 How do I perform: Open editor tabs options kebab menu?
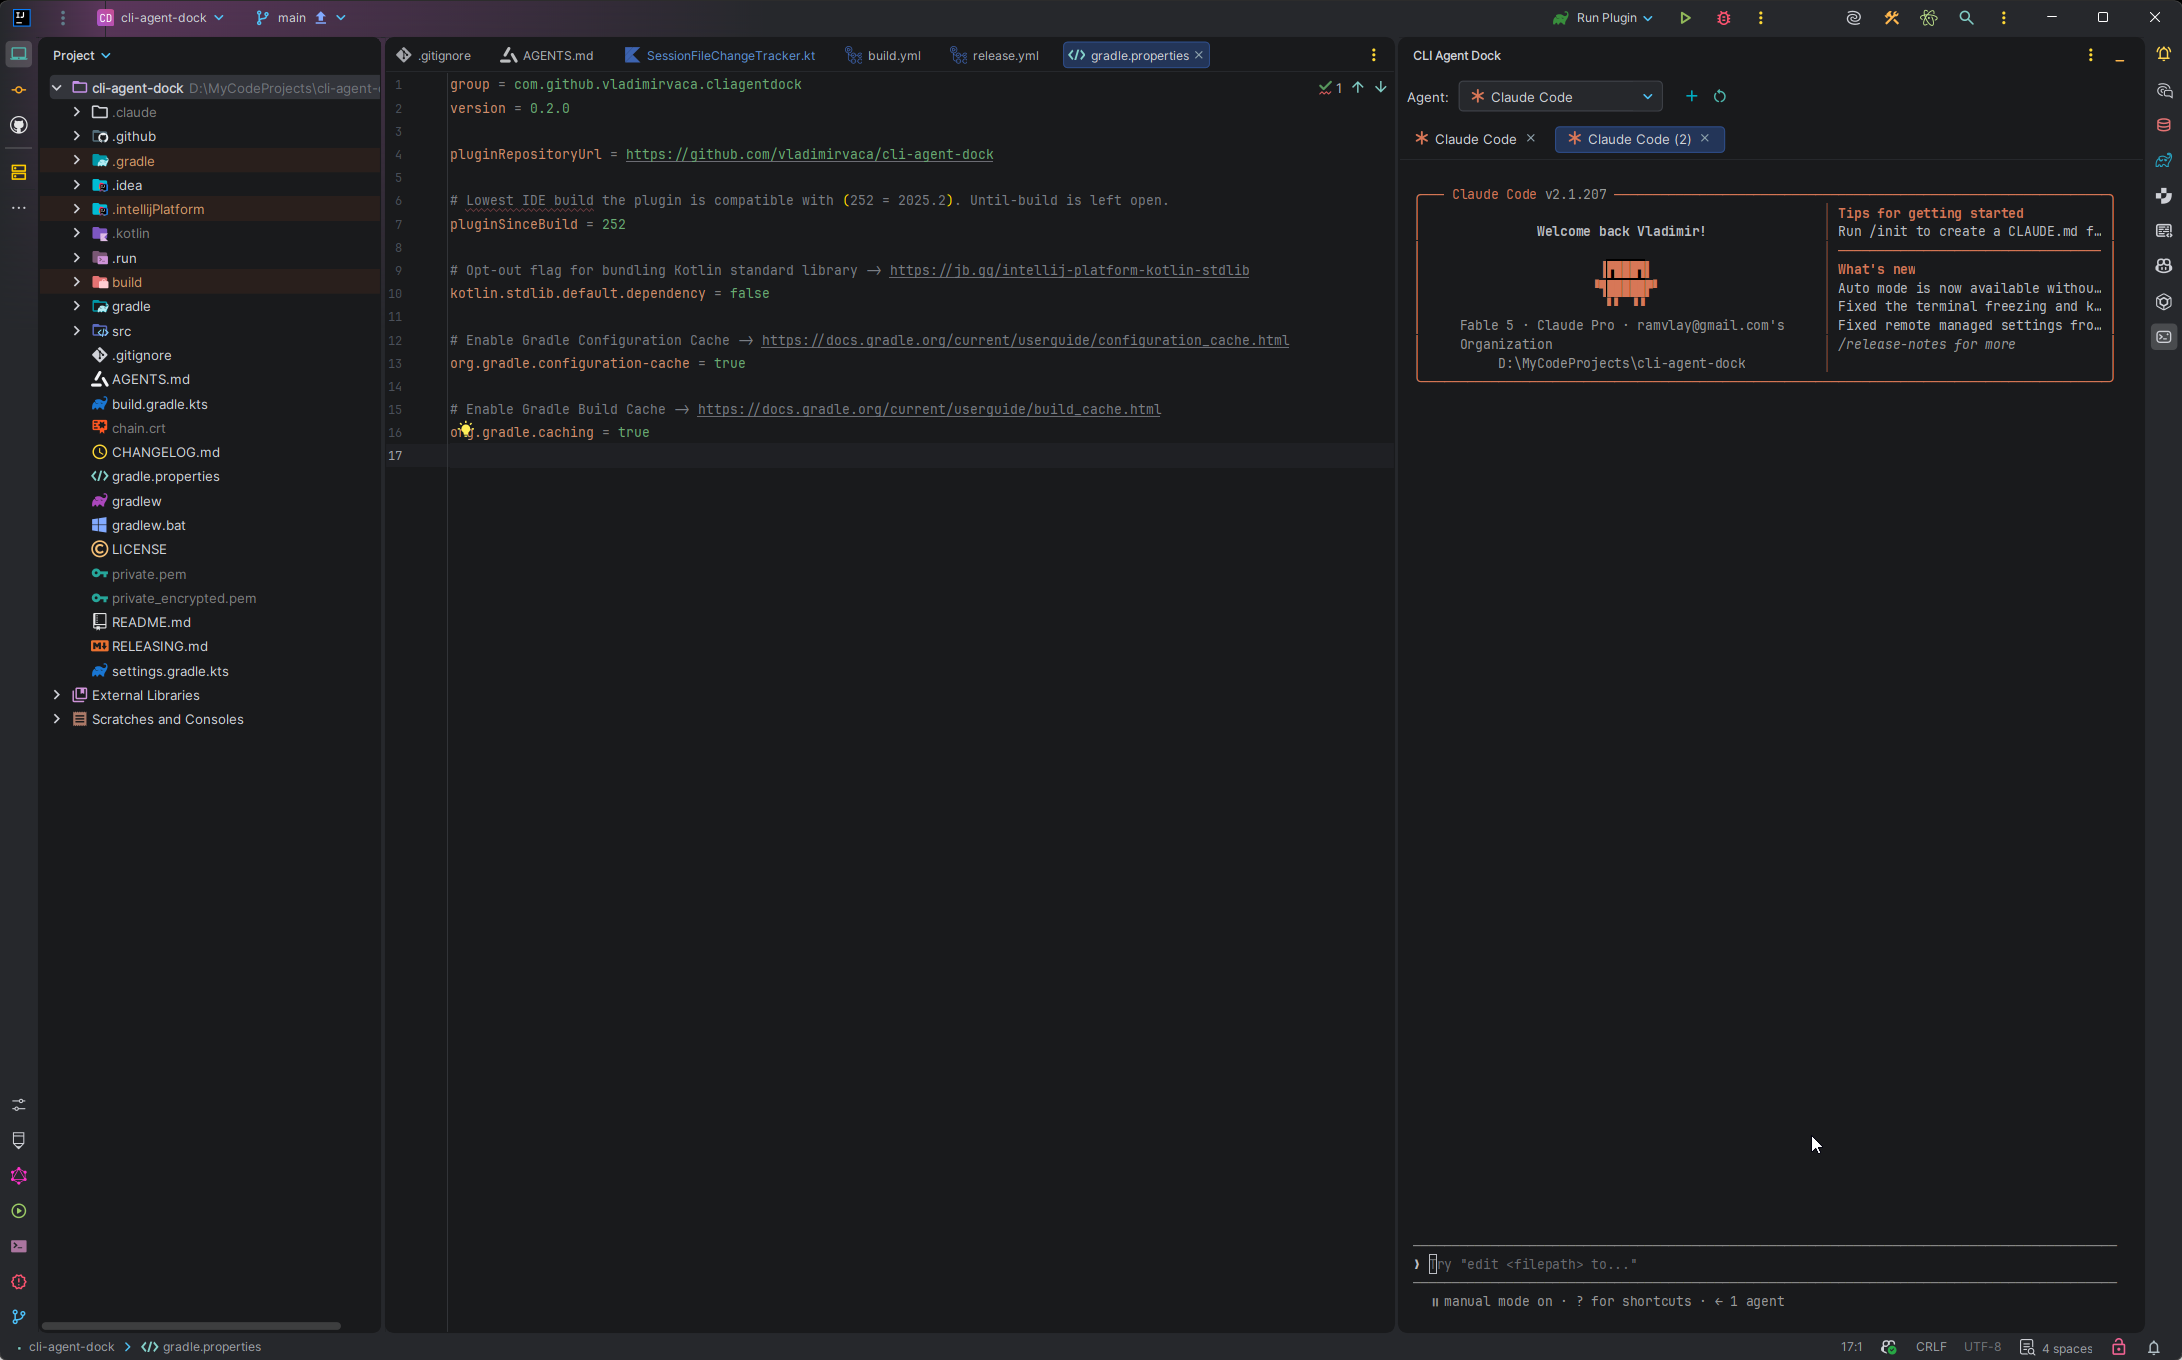pyautogui.click(x=1373, y=55)
